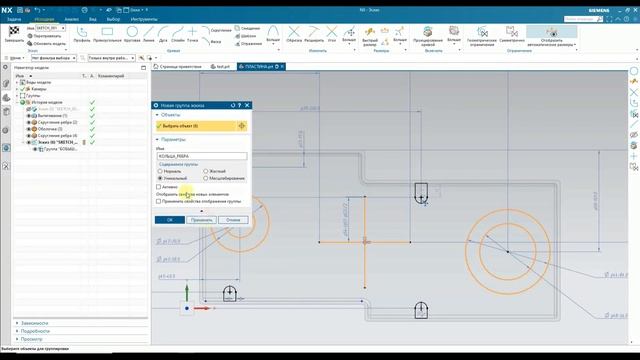Select the Trim (Обрезка) tool

pyautogui.click(x=294, y=33)
